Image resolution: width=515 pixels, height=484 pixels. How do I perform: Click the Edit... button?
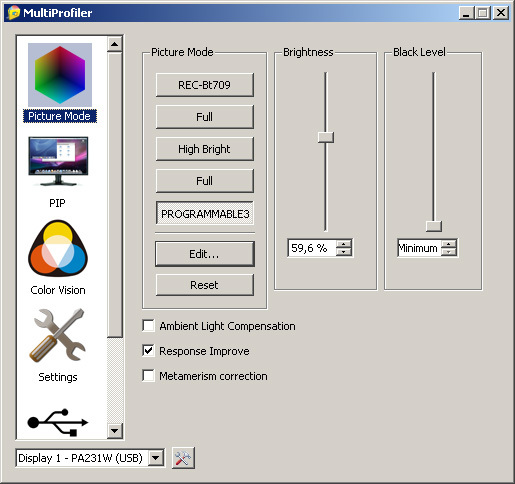(205, 254)
